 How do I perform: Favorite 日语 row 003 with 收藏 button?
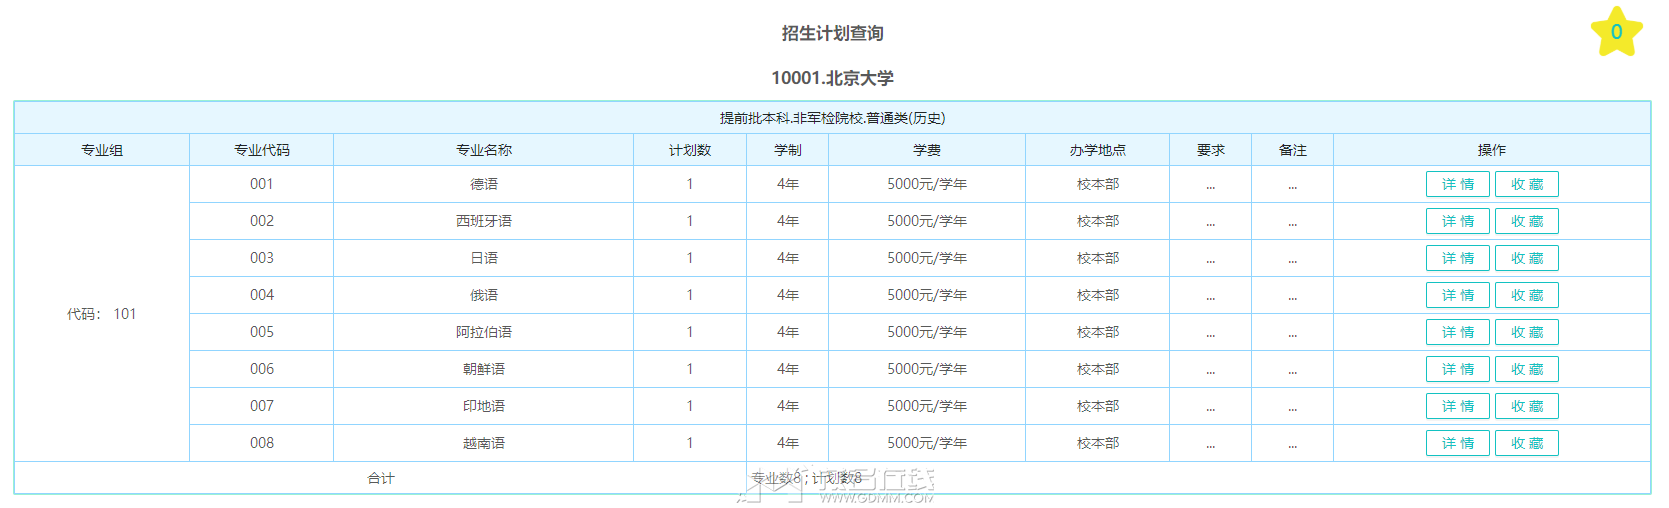pyautogui.click(x=1526, y=258)
